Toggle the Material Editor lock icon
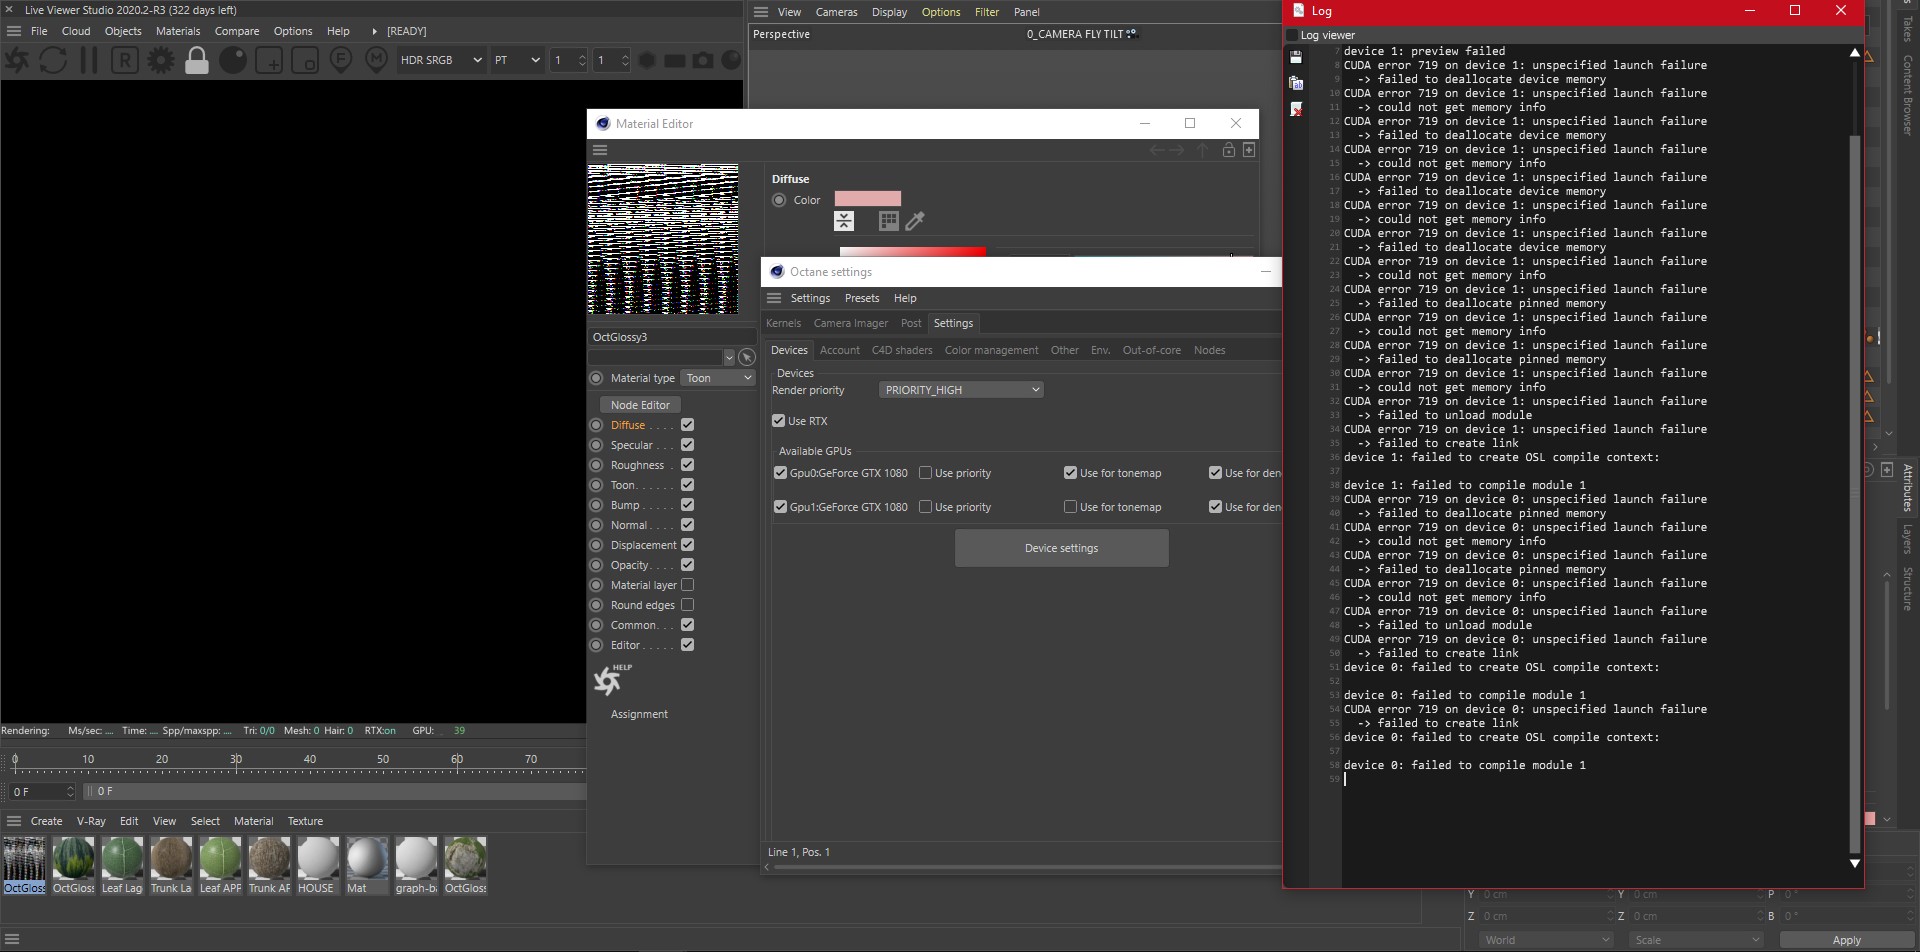Viewport: 1920px width, 952px height. [1228, 150]
